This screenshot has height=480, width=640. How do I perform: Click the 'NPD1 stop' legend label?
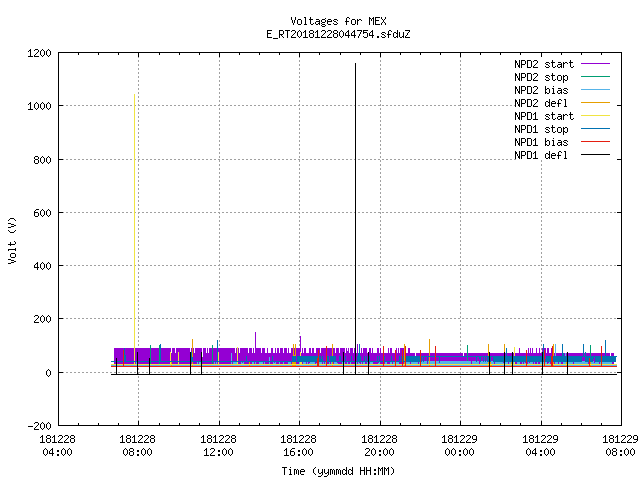541,129
